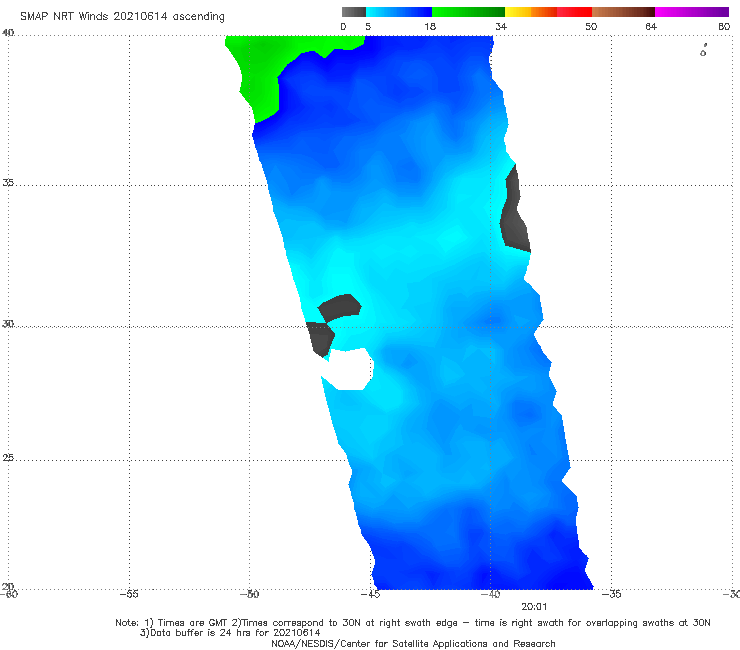740x650 pixels.
Task: Click the gray 0-5 segment of color bar
Action: 353,12
